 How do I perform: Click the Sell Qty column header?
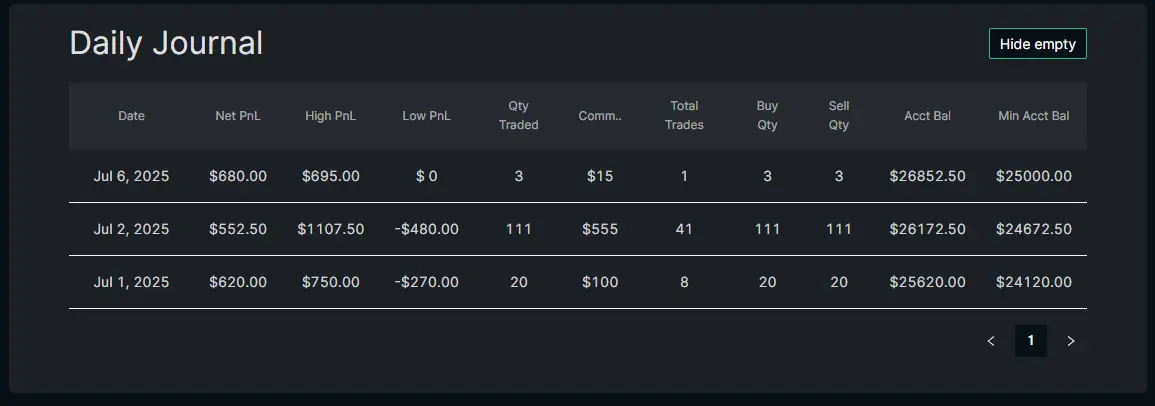839,116
